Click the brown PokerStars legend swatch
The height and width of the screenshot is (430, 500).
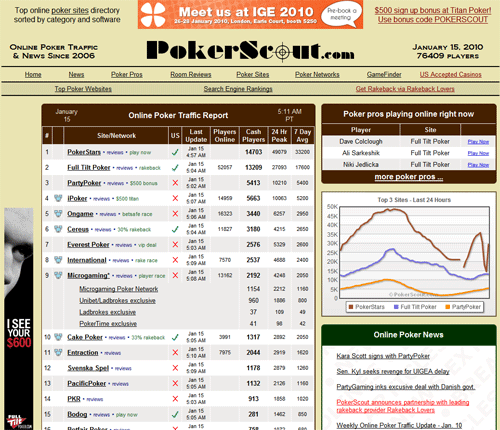pos(350,307)
